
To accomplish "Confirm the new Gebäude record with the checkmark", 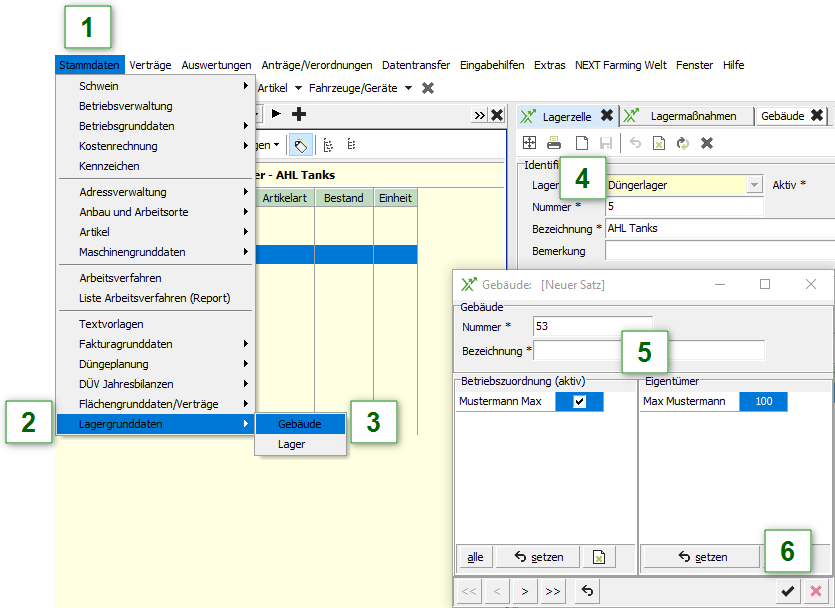I will coord(788,591).
